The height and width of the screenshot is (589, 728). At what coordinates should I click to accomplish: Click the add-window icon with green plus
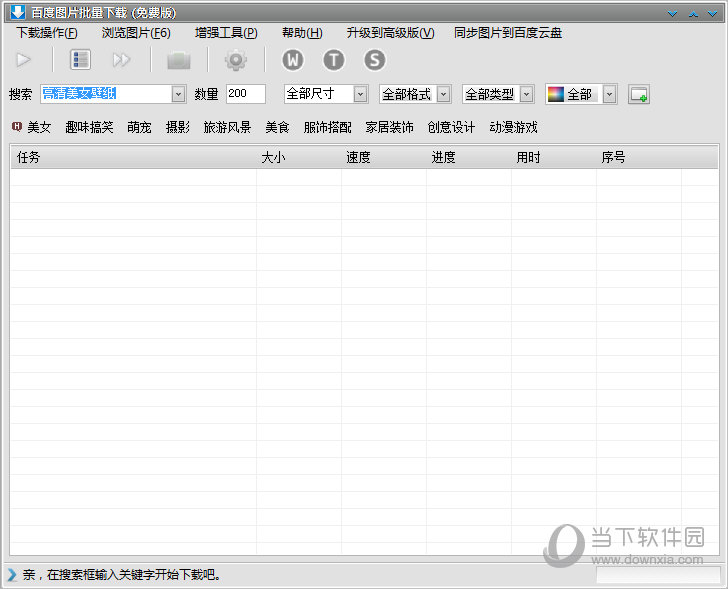639,94
